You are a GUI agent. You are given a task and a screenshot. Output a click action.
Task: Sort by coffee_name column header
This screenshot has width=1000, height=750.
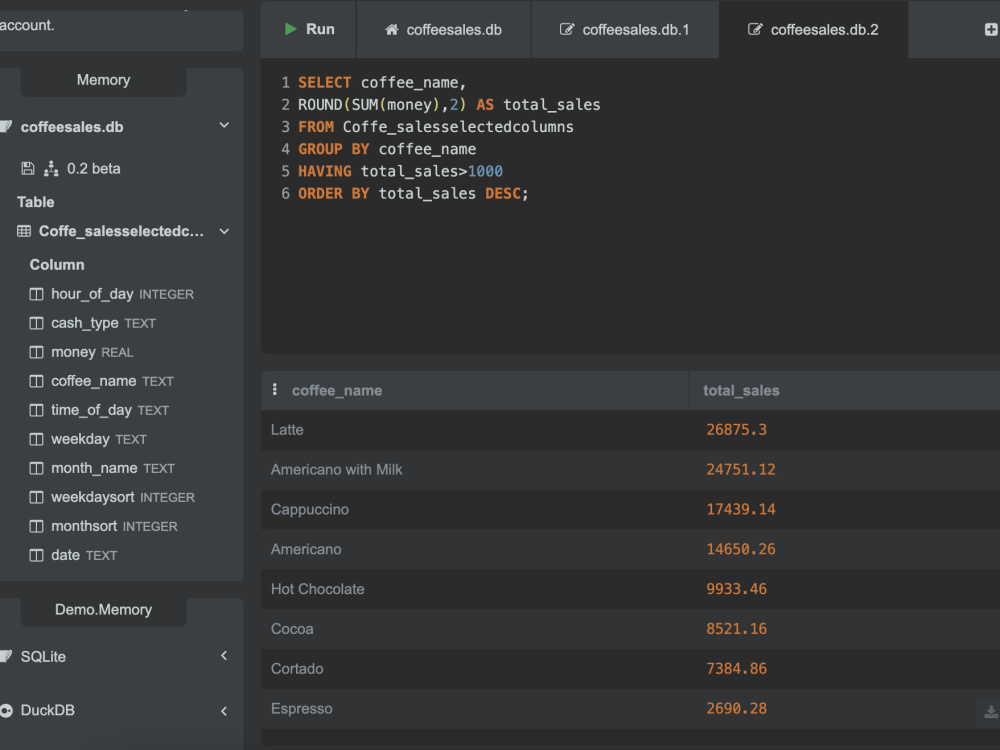pos(337,390)
